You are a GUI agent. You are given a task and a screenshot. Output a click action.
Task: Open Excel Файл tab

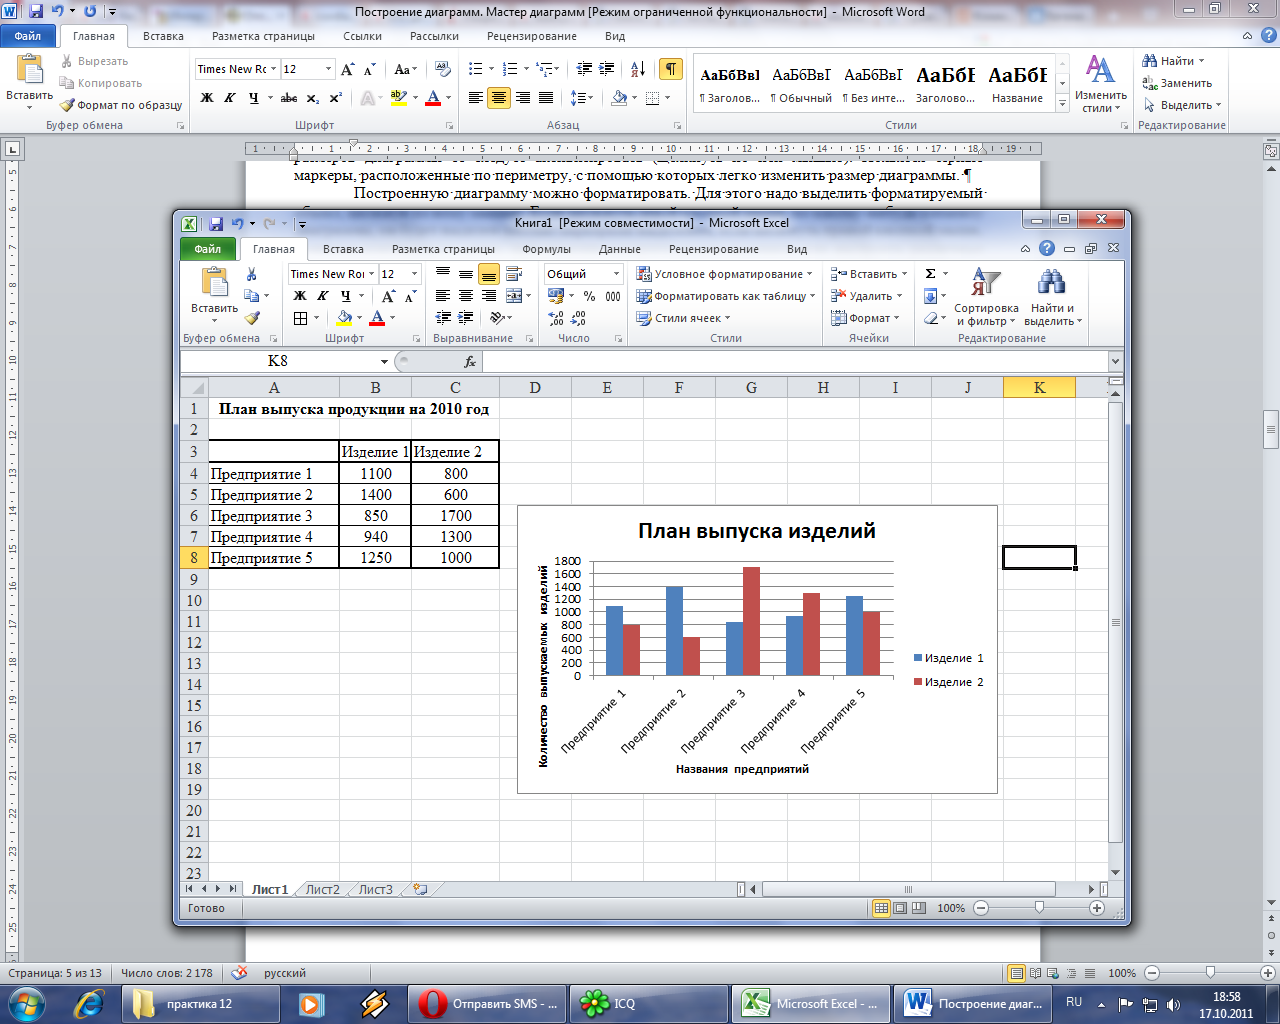pos(208,249)
